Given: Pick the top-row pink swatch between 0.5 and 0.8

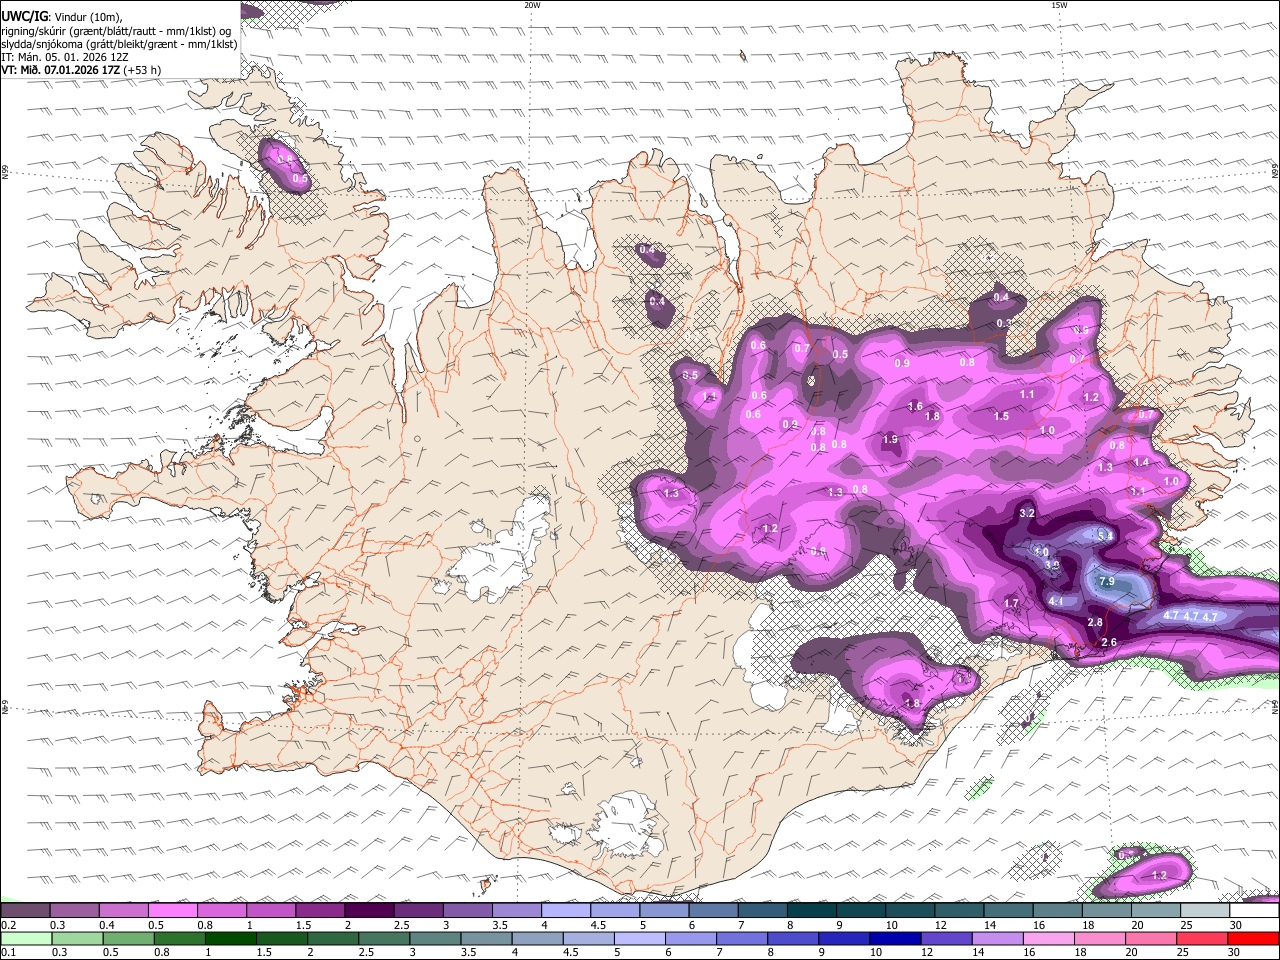Looking at the screenshot, I should [x=173, y=911].
